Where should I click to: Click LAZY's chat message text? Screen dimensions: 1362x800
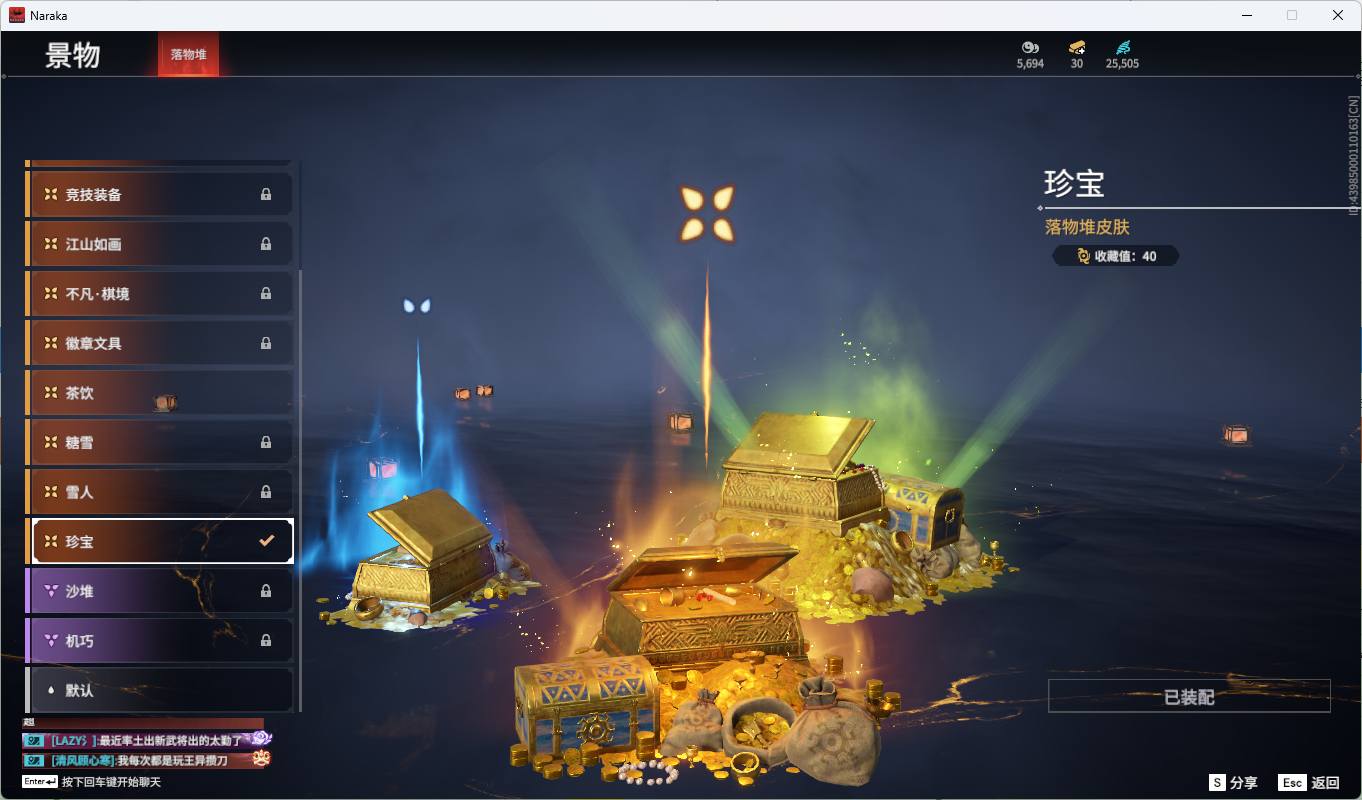pos(170,741)
